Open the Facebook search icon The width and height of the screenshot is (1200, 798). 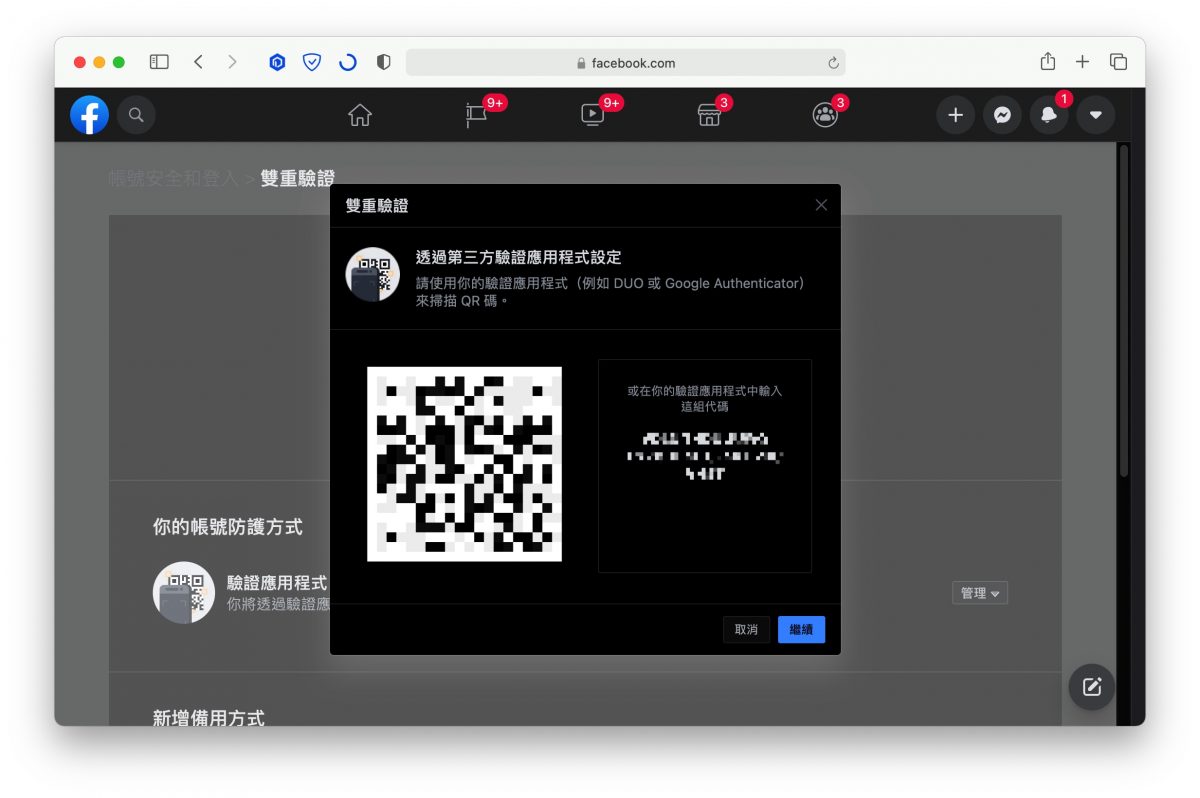point(137,115)
